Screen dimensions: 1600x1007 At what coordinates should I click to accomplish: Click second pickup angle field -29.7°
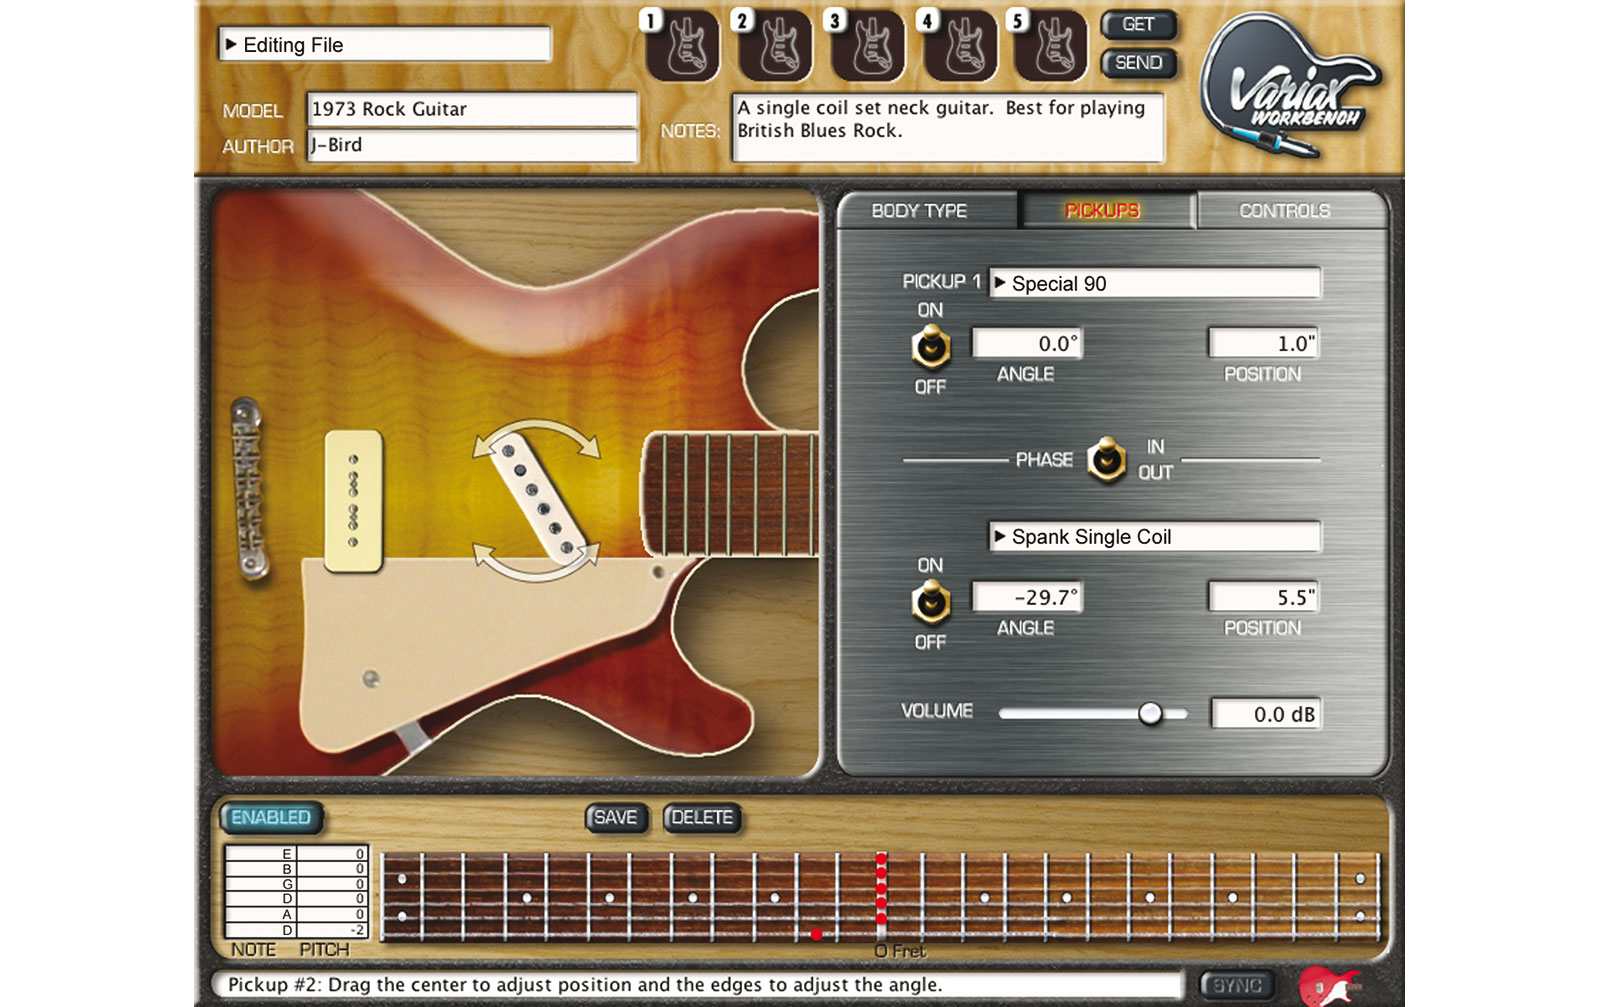pyautogui.click(x=1028, y=597)
